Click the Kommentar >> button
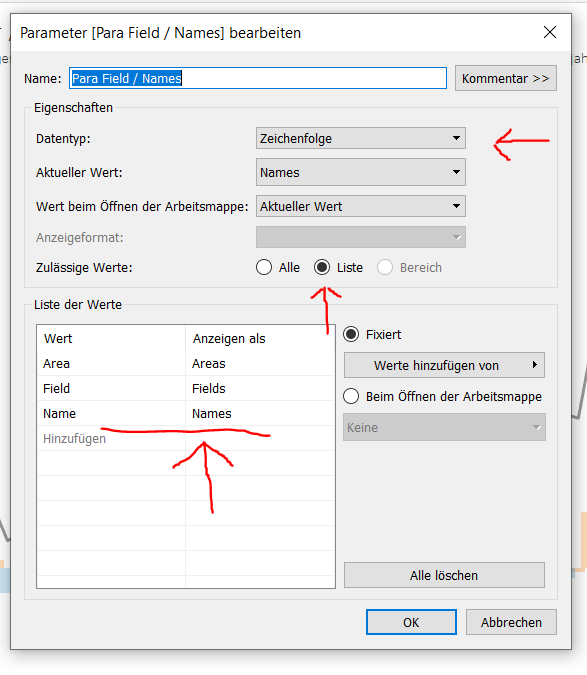 coord(506,78)
